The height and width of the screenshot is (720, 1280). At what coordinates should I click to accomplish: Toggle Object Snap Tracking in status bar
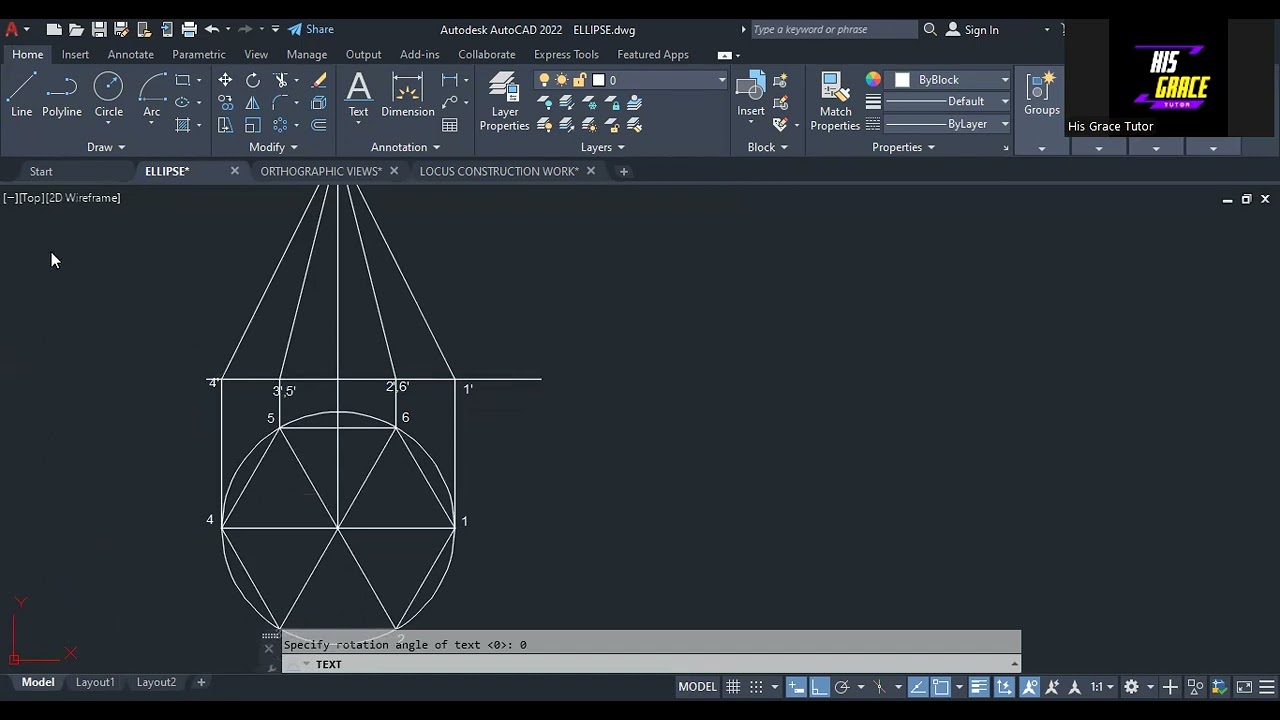[918, 687]
